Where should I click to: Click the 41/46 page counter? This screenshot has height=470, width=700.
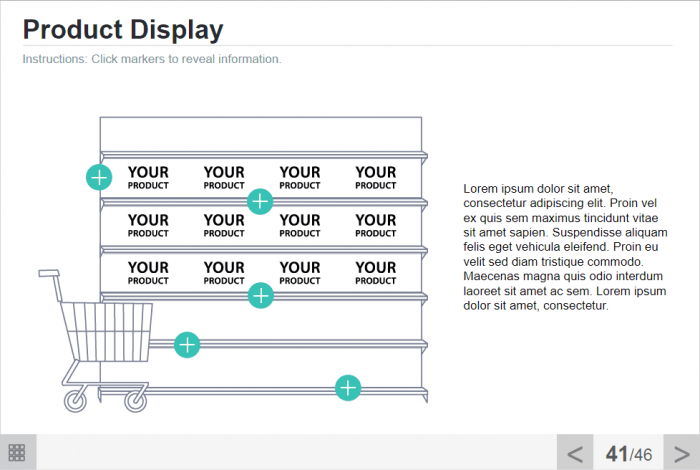pyautogui.click(x=628, y=453)
